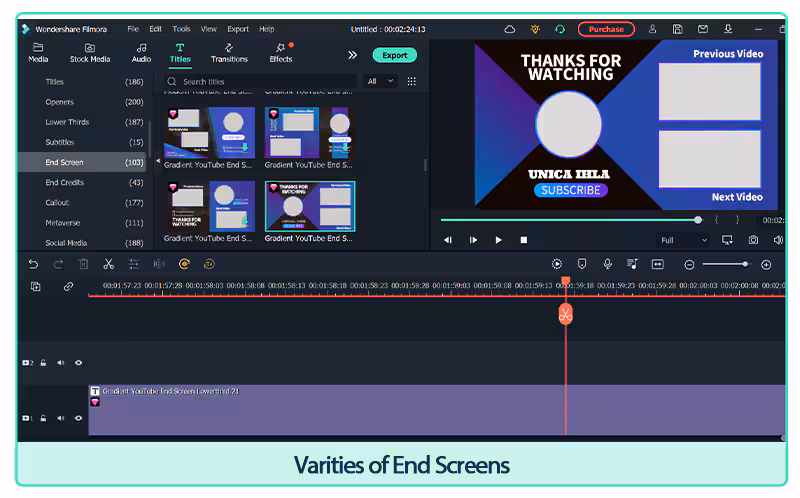The height and width of the screenshot is (498, 800).
Task: Open the Stock Media tab
Action: pyautogui.click(x=90, y=53)
